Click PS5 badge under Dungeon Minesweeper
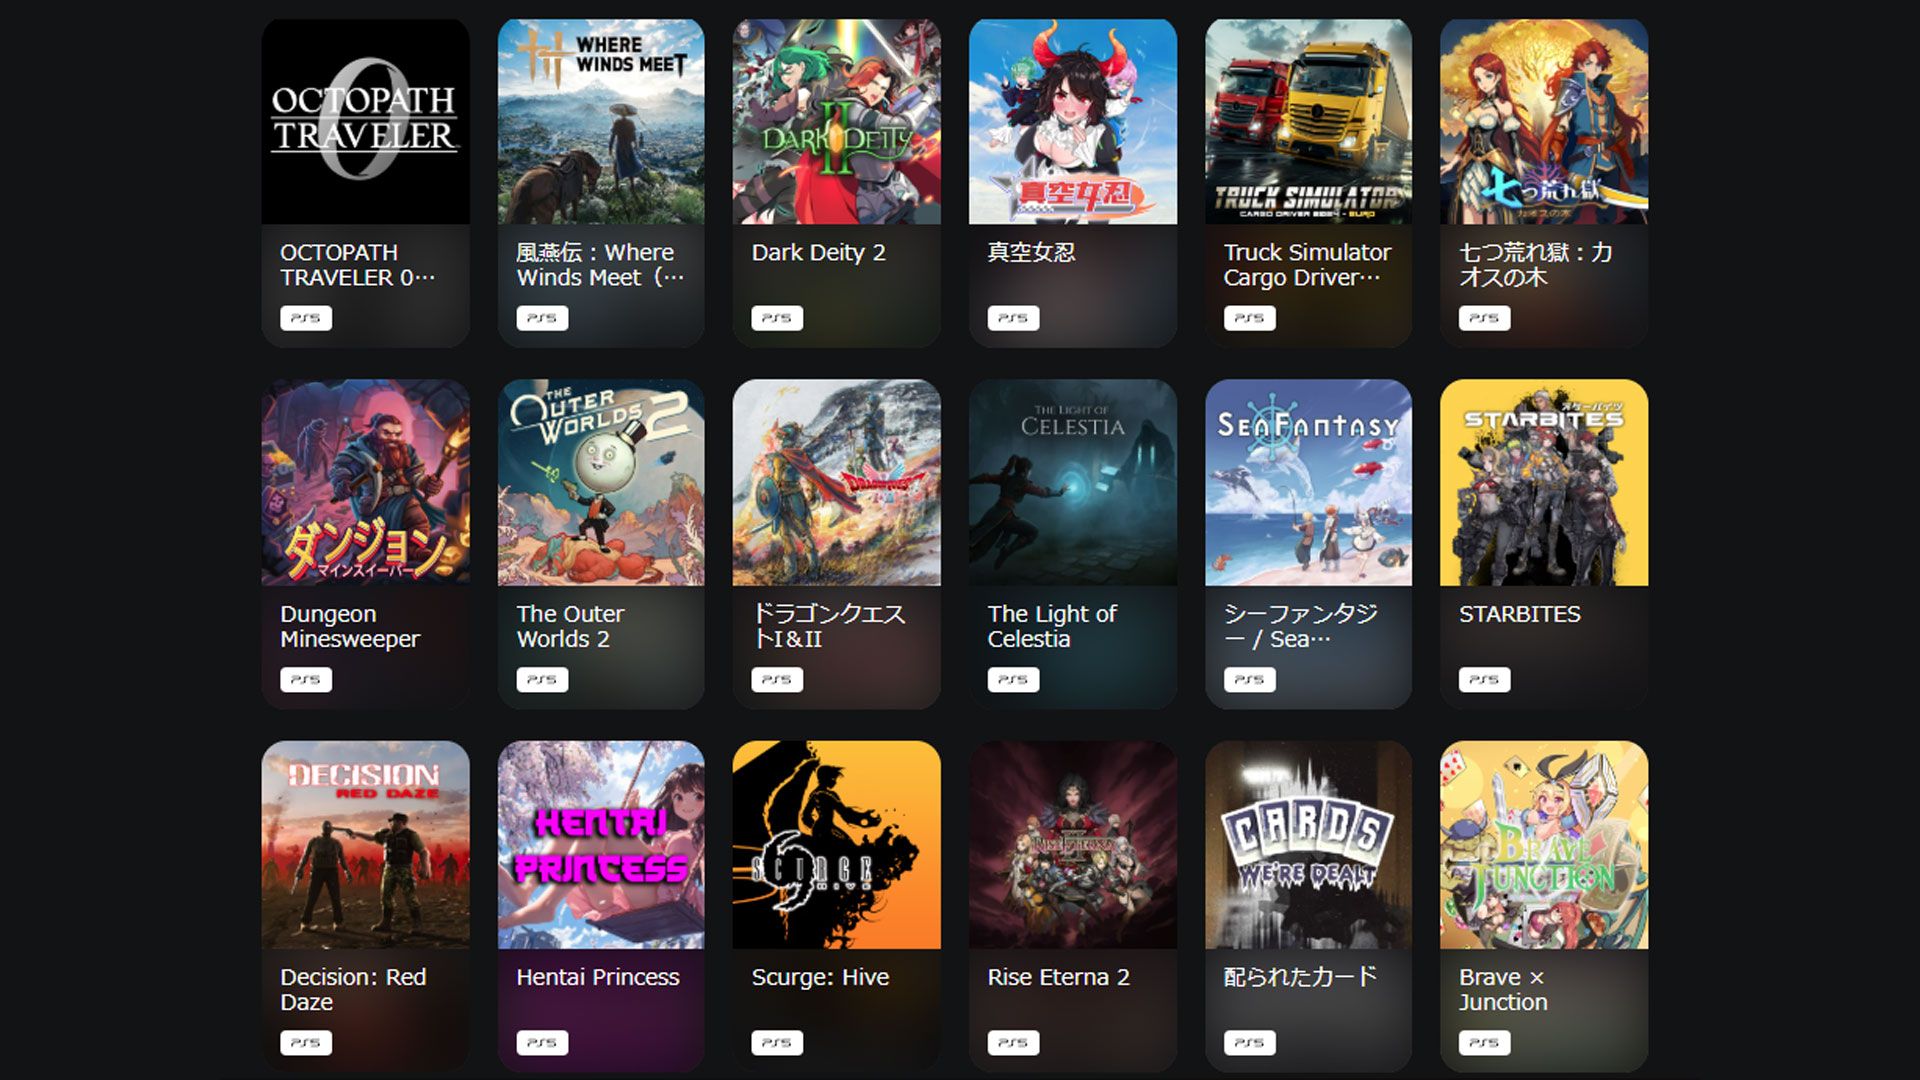 (306, 680)
